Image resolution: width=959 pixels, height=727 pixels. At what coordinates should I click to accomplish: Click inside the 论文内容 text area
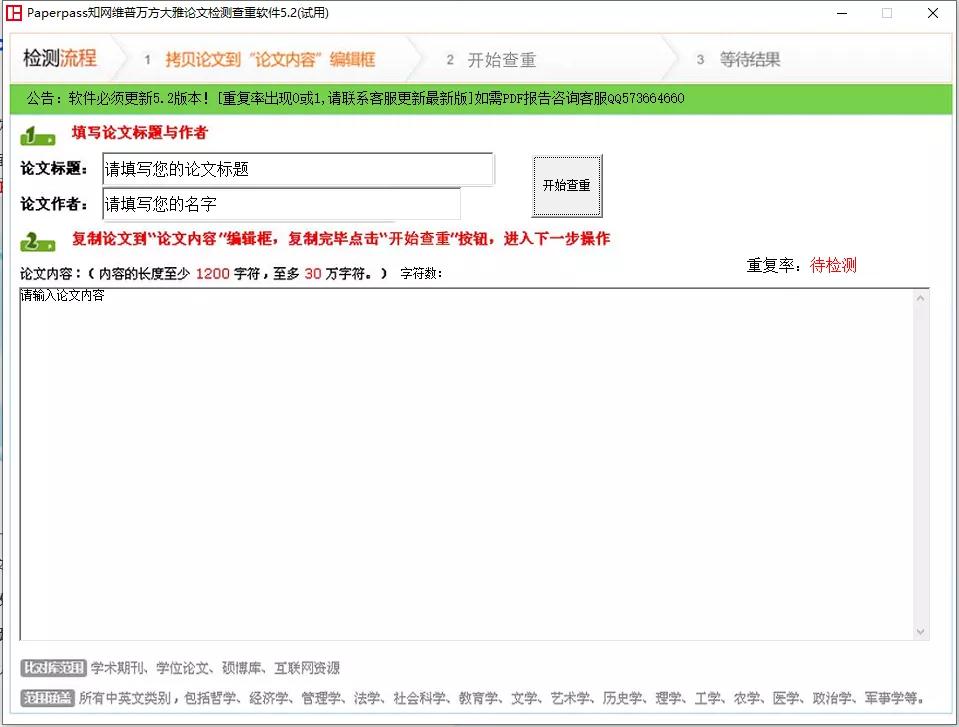(467, 464)
